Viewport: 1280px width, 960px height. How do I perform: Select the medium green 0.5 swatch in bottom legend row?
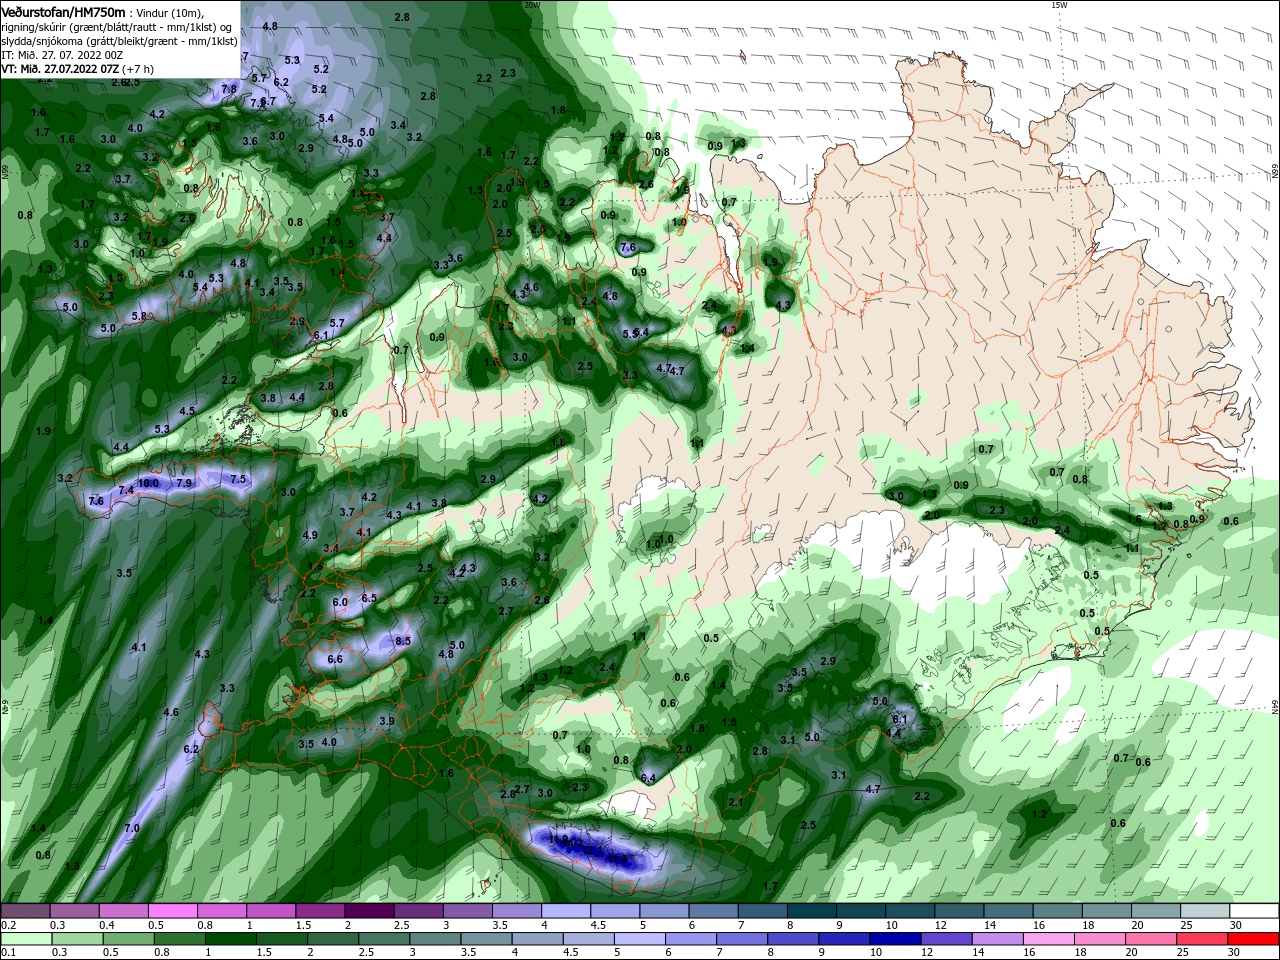pyautogui.click(x=128, y=939)
